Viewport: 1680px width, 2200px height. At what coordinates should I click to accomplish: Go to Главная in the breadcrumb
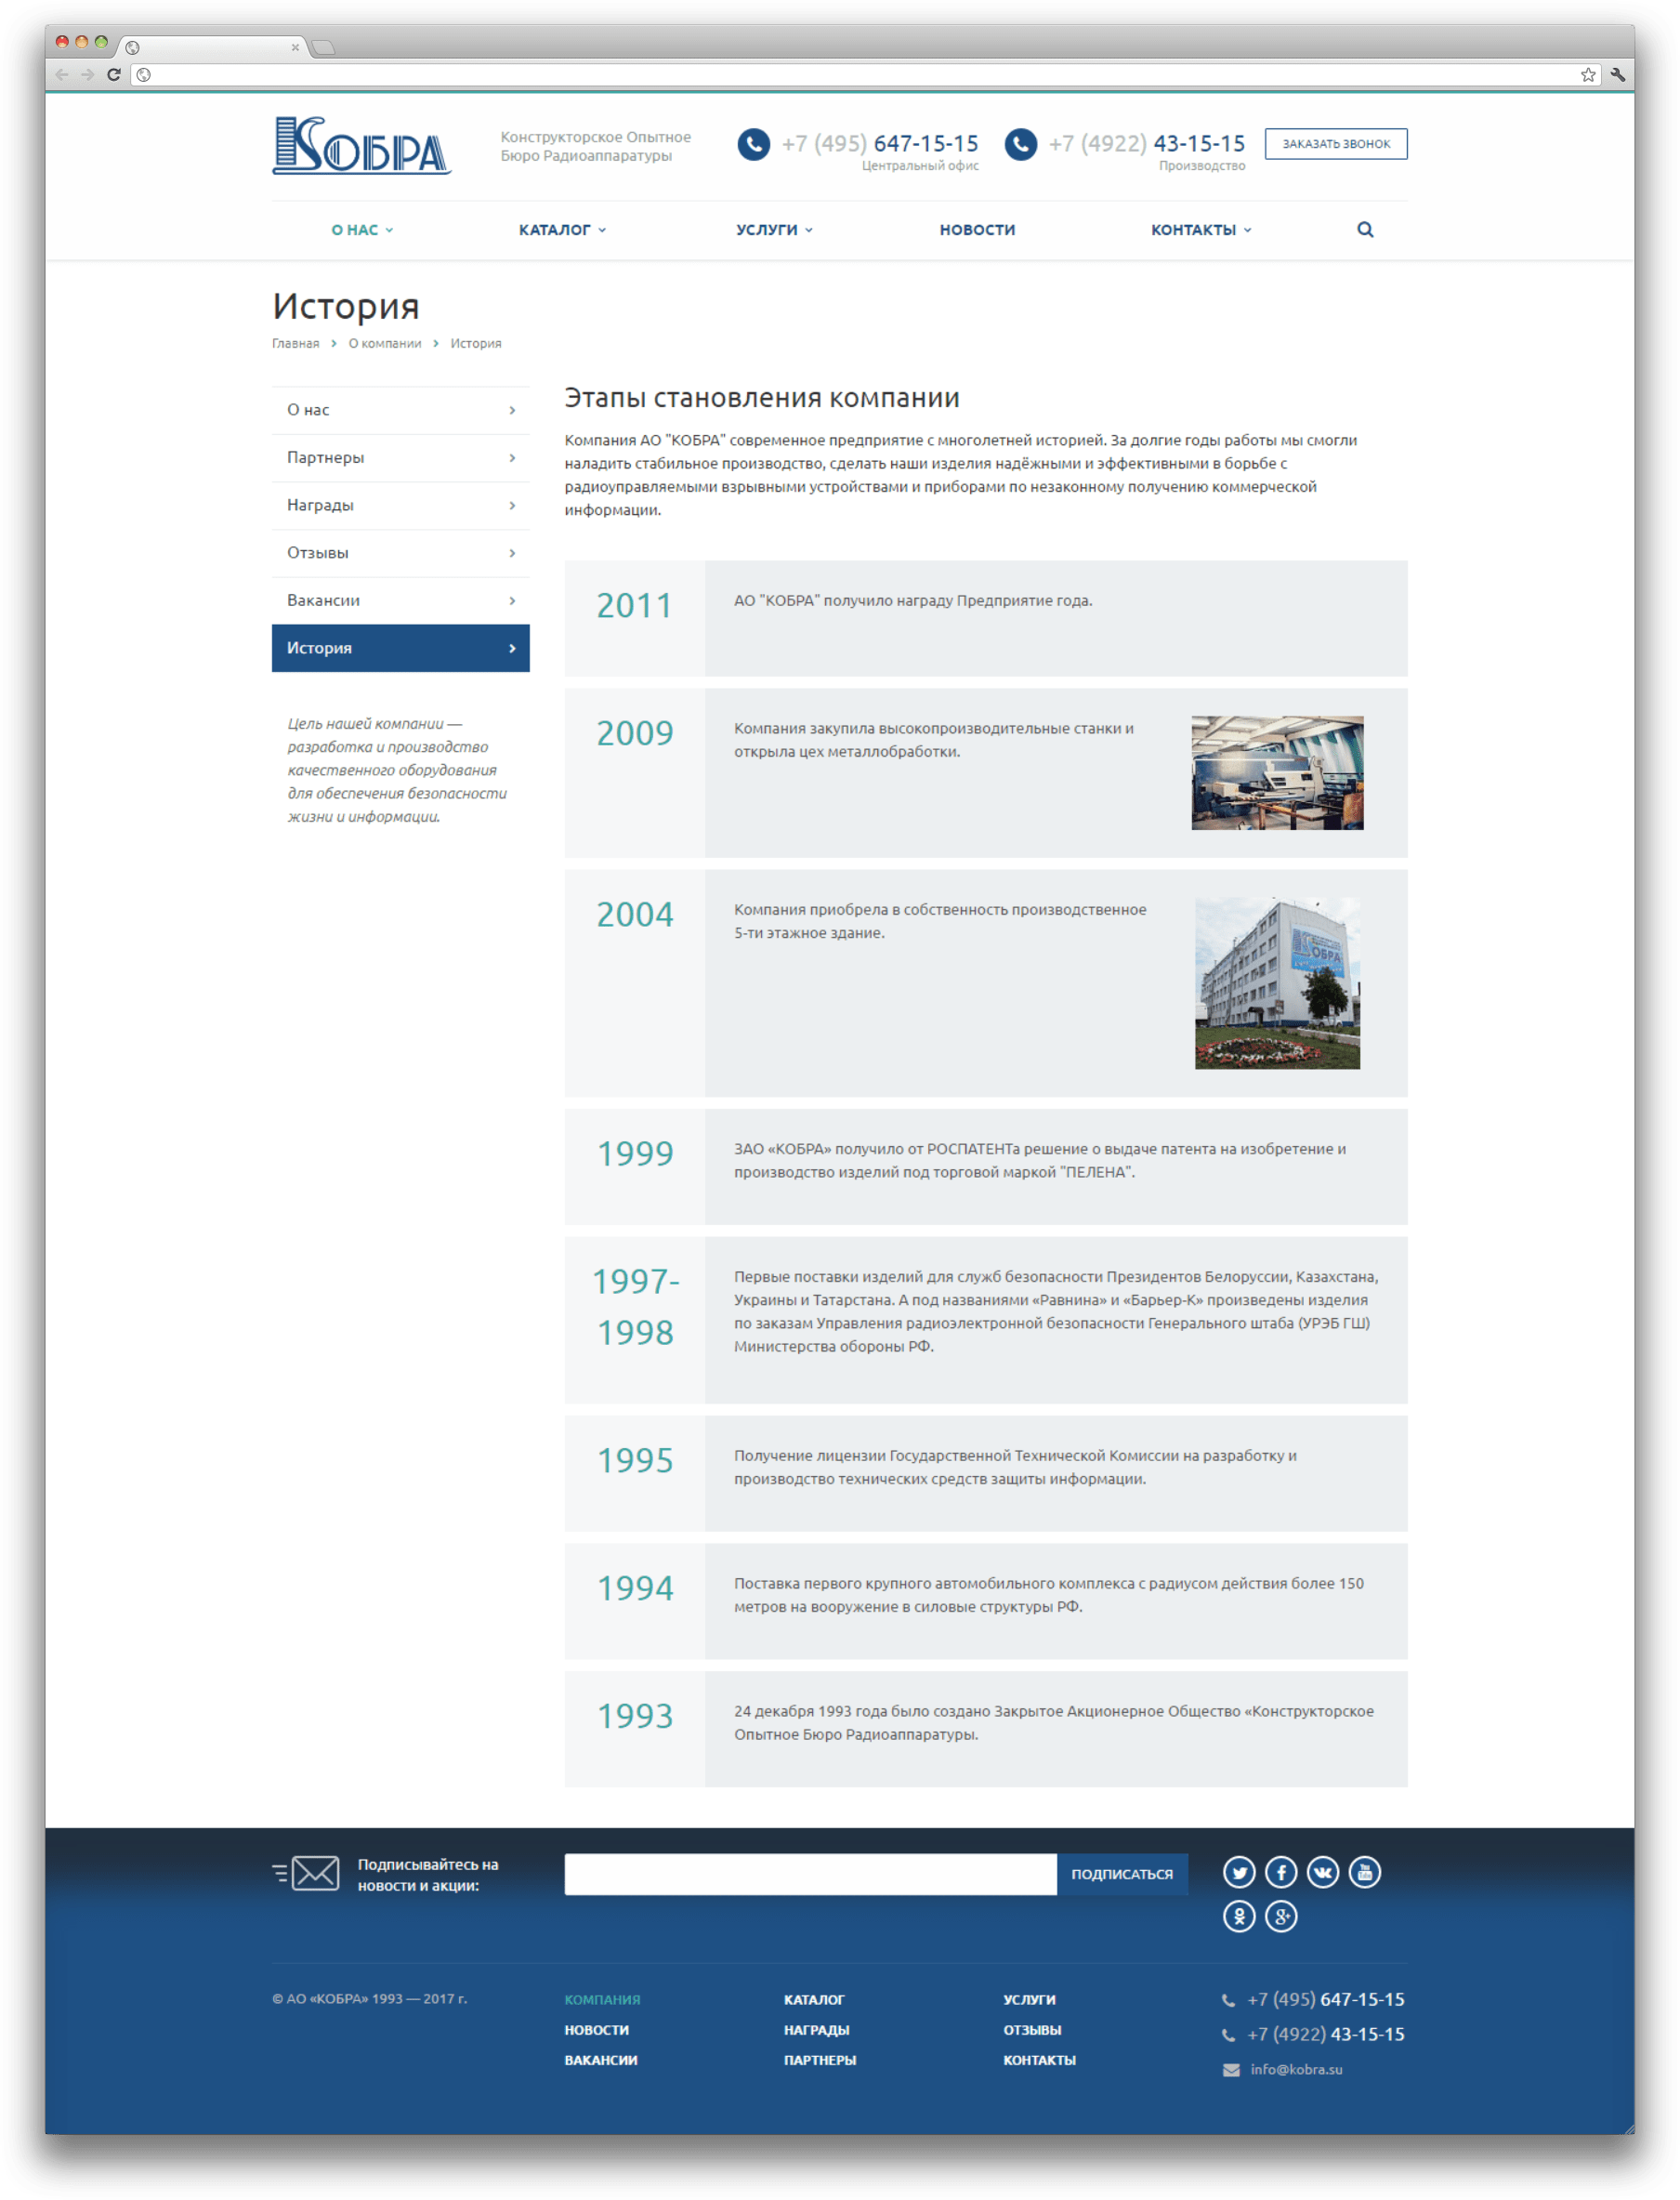click(296, 344)
